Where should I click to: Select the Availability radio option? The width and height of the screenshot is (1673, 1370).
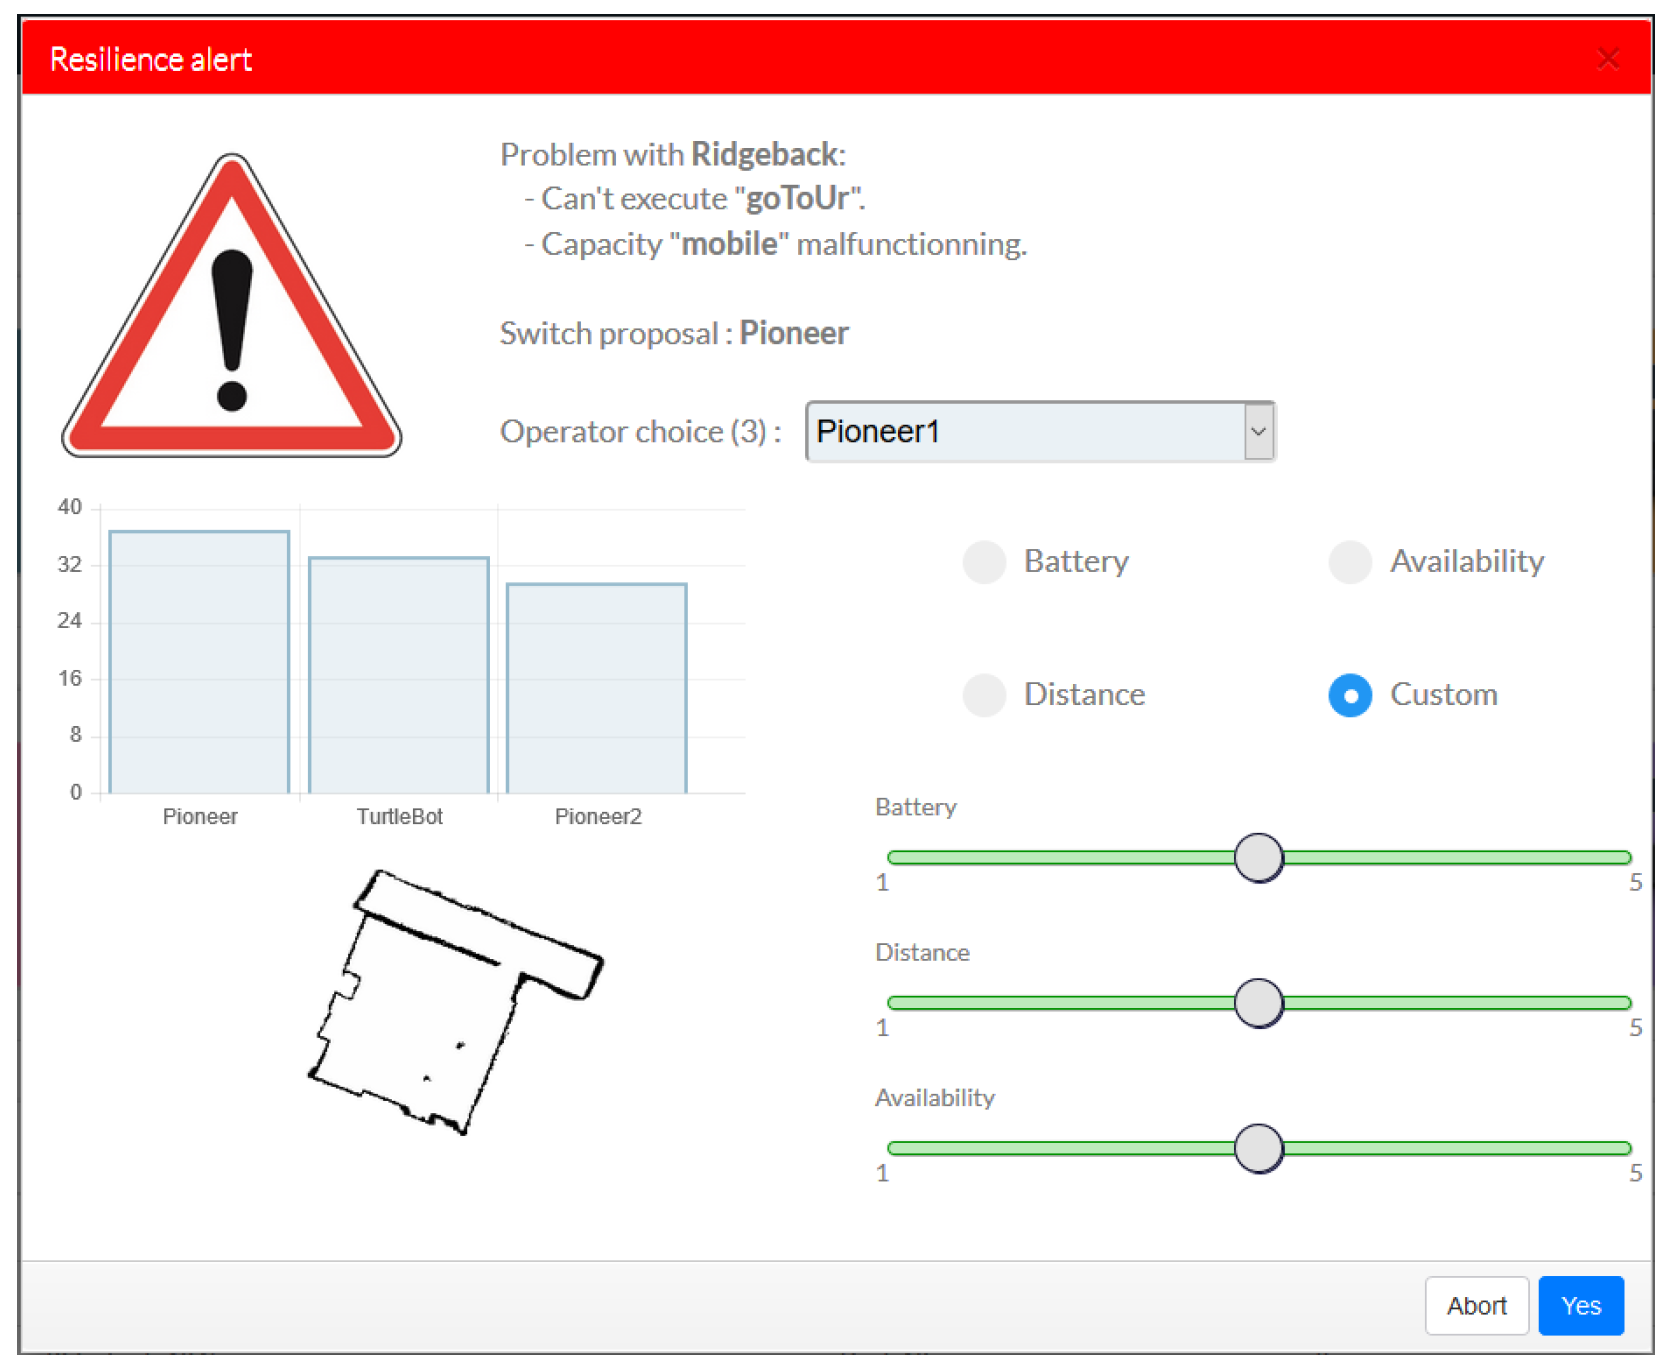click(x=1349, y=562)
